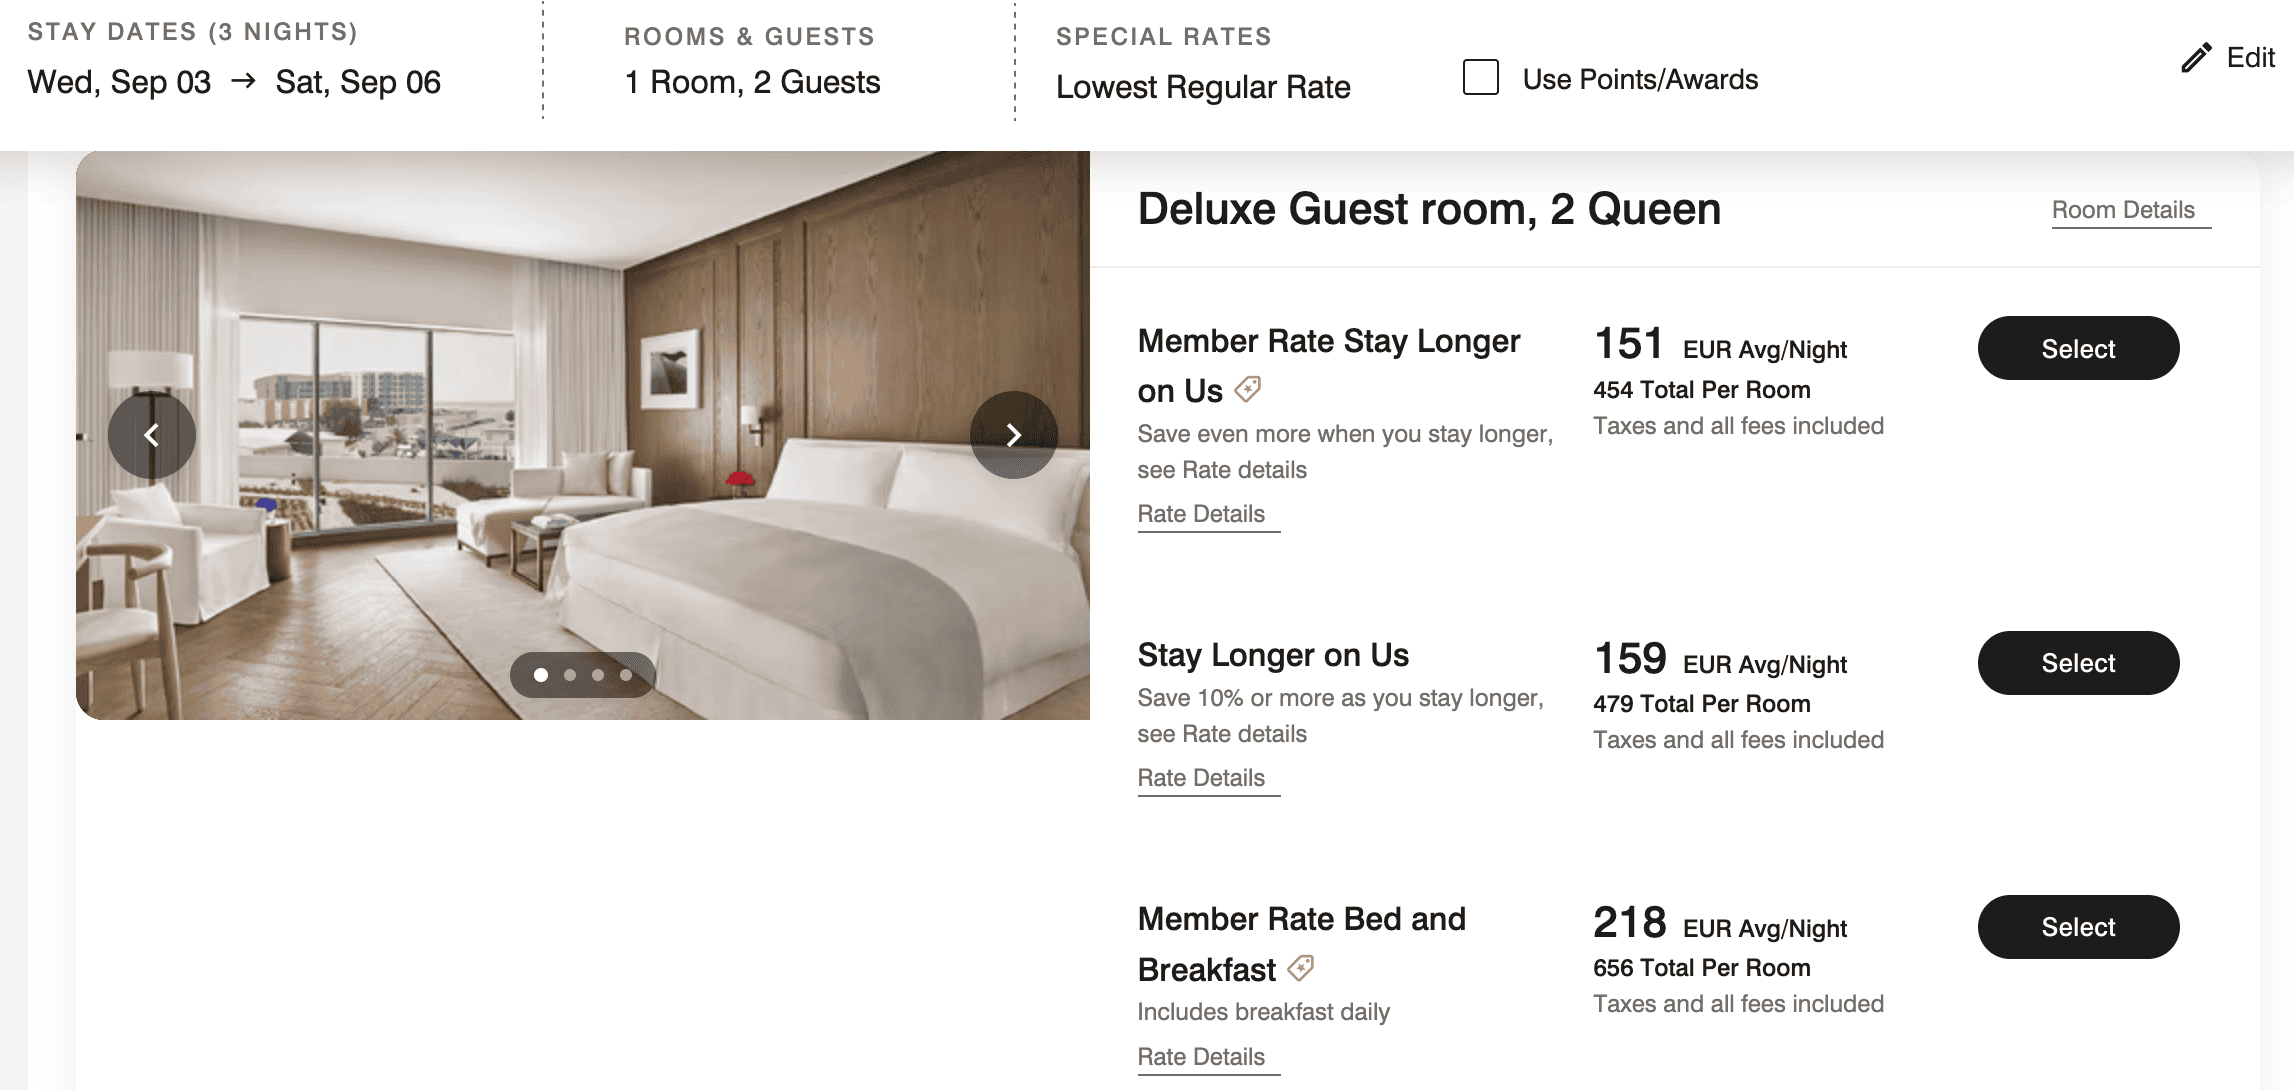Screen dimensions: 2294x1090
Task: View Rate Details for Member Rate Stay Longer
Action: point(1201,514)
